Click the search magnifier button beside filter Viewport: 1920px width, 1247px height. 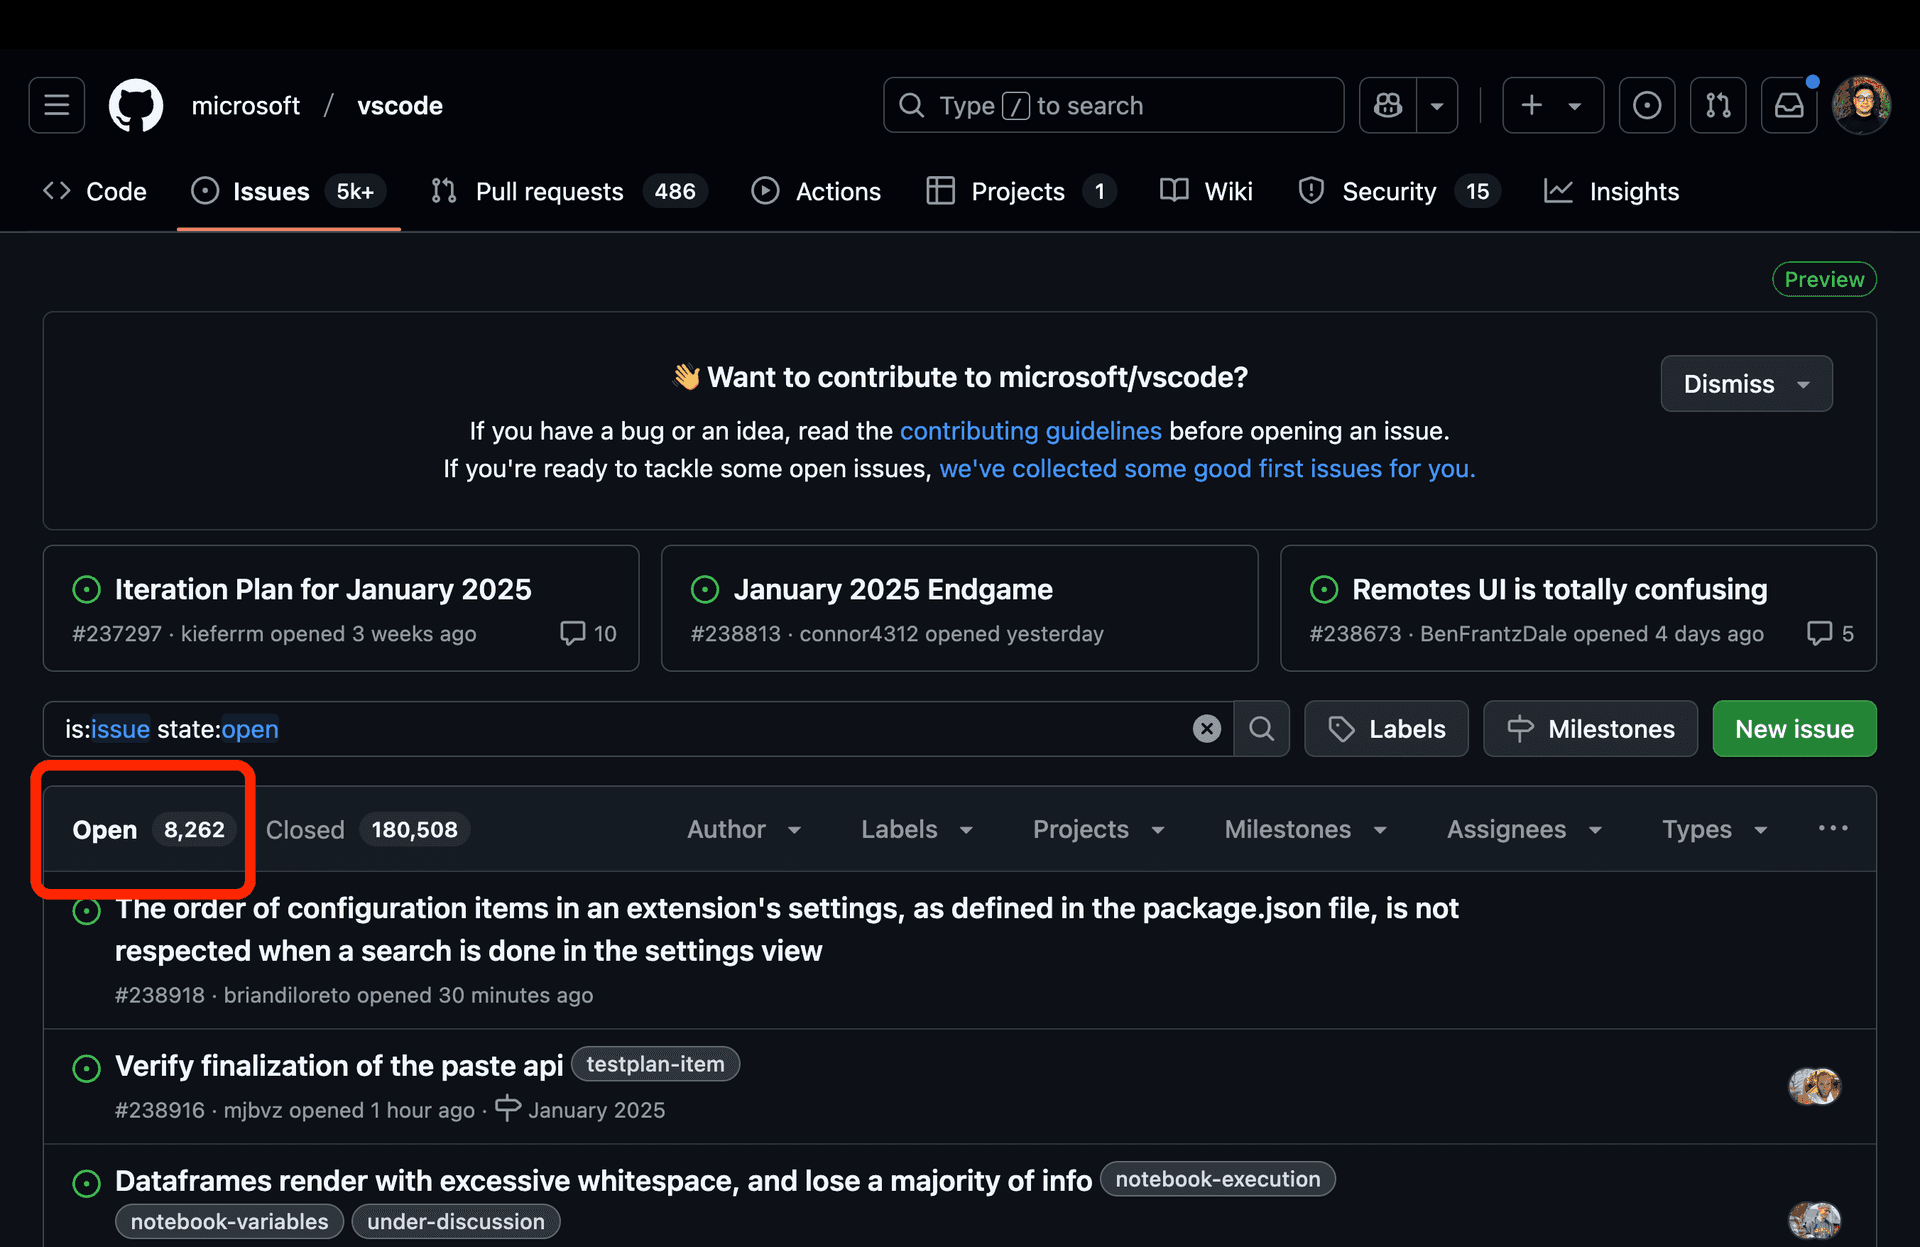point(1261,729)
